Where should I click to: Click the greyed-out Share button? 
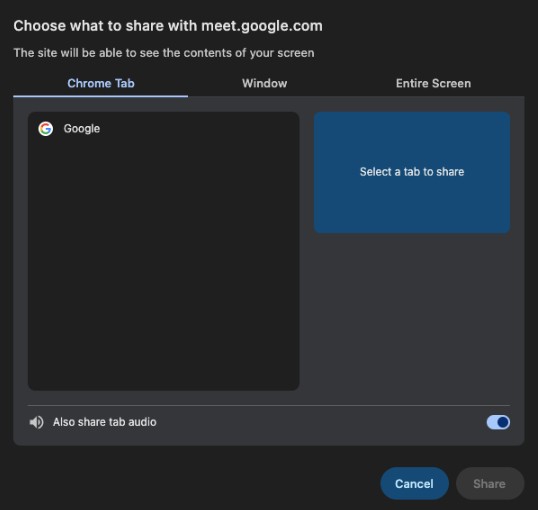(x=490, y=484)
